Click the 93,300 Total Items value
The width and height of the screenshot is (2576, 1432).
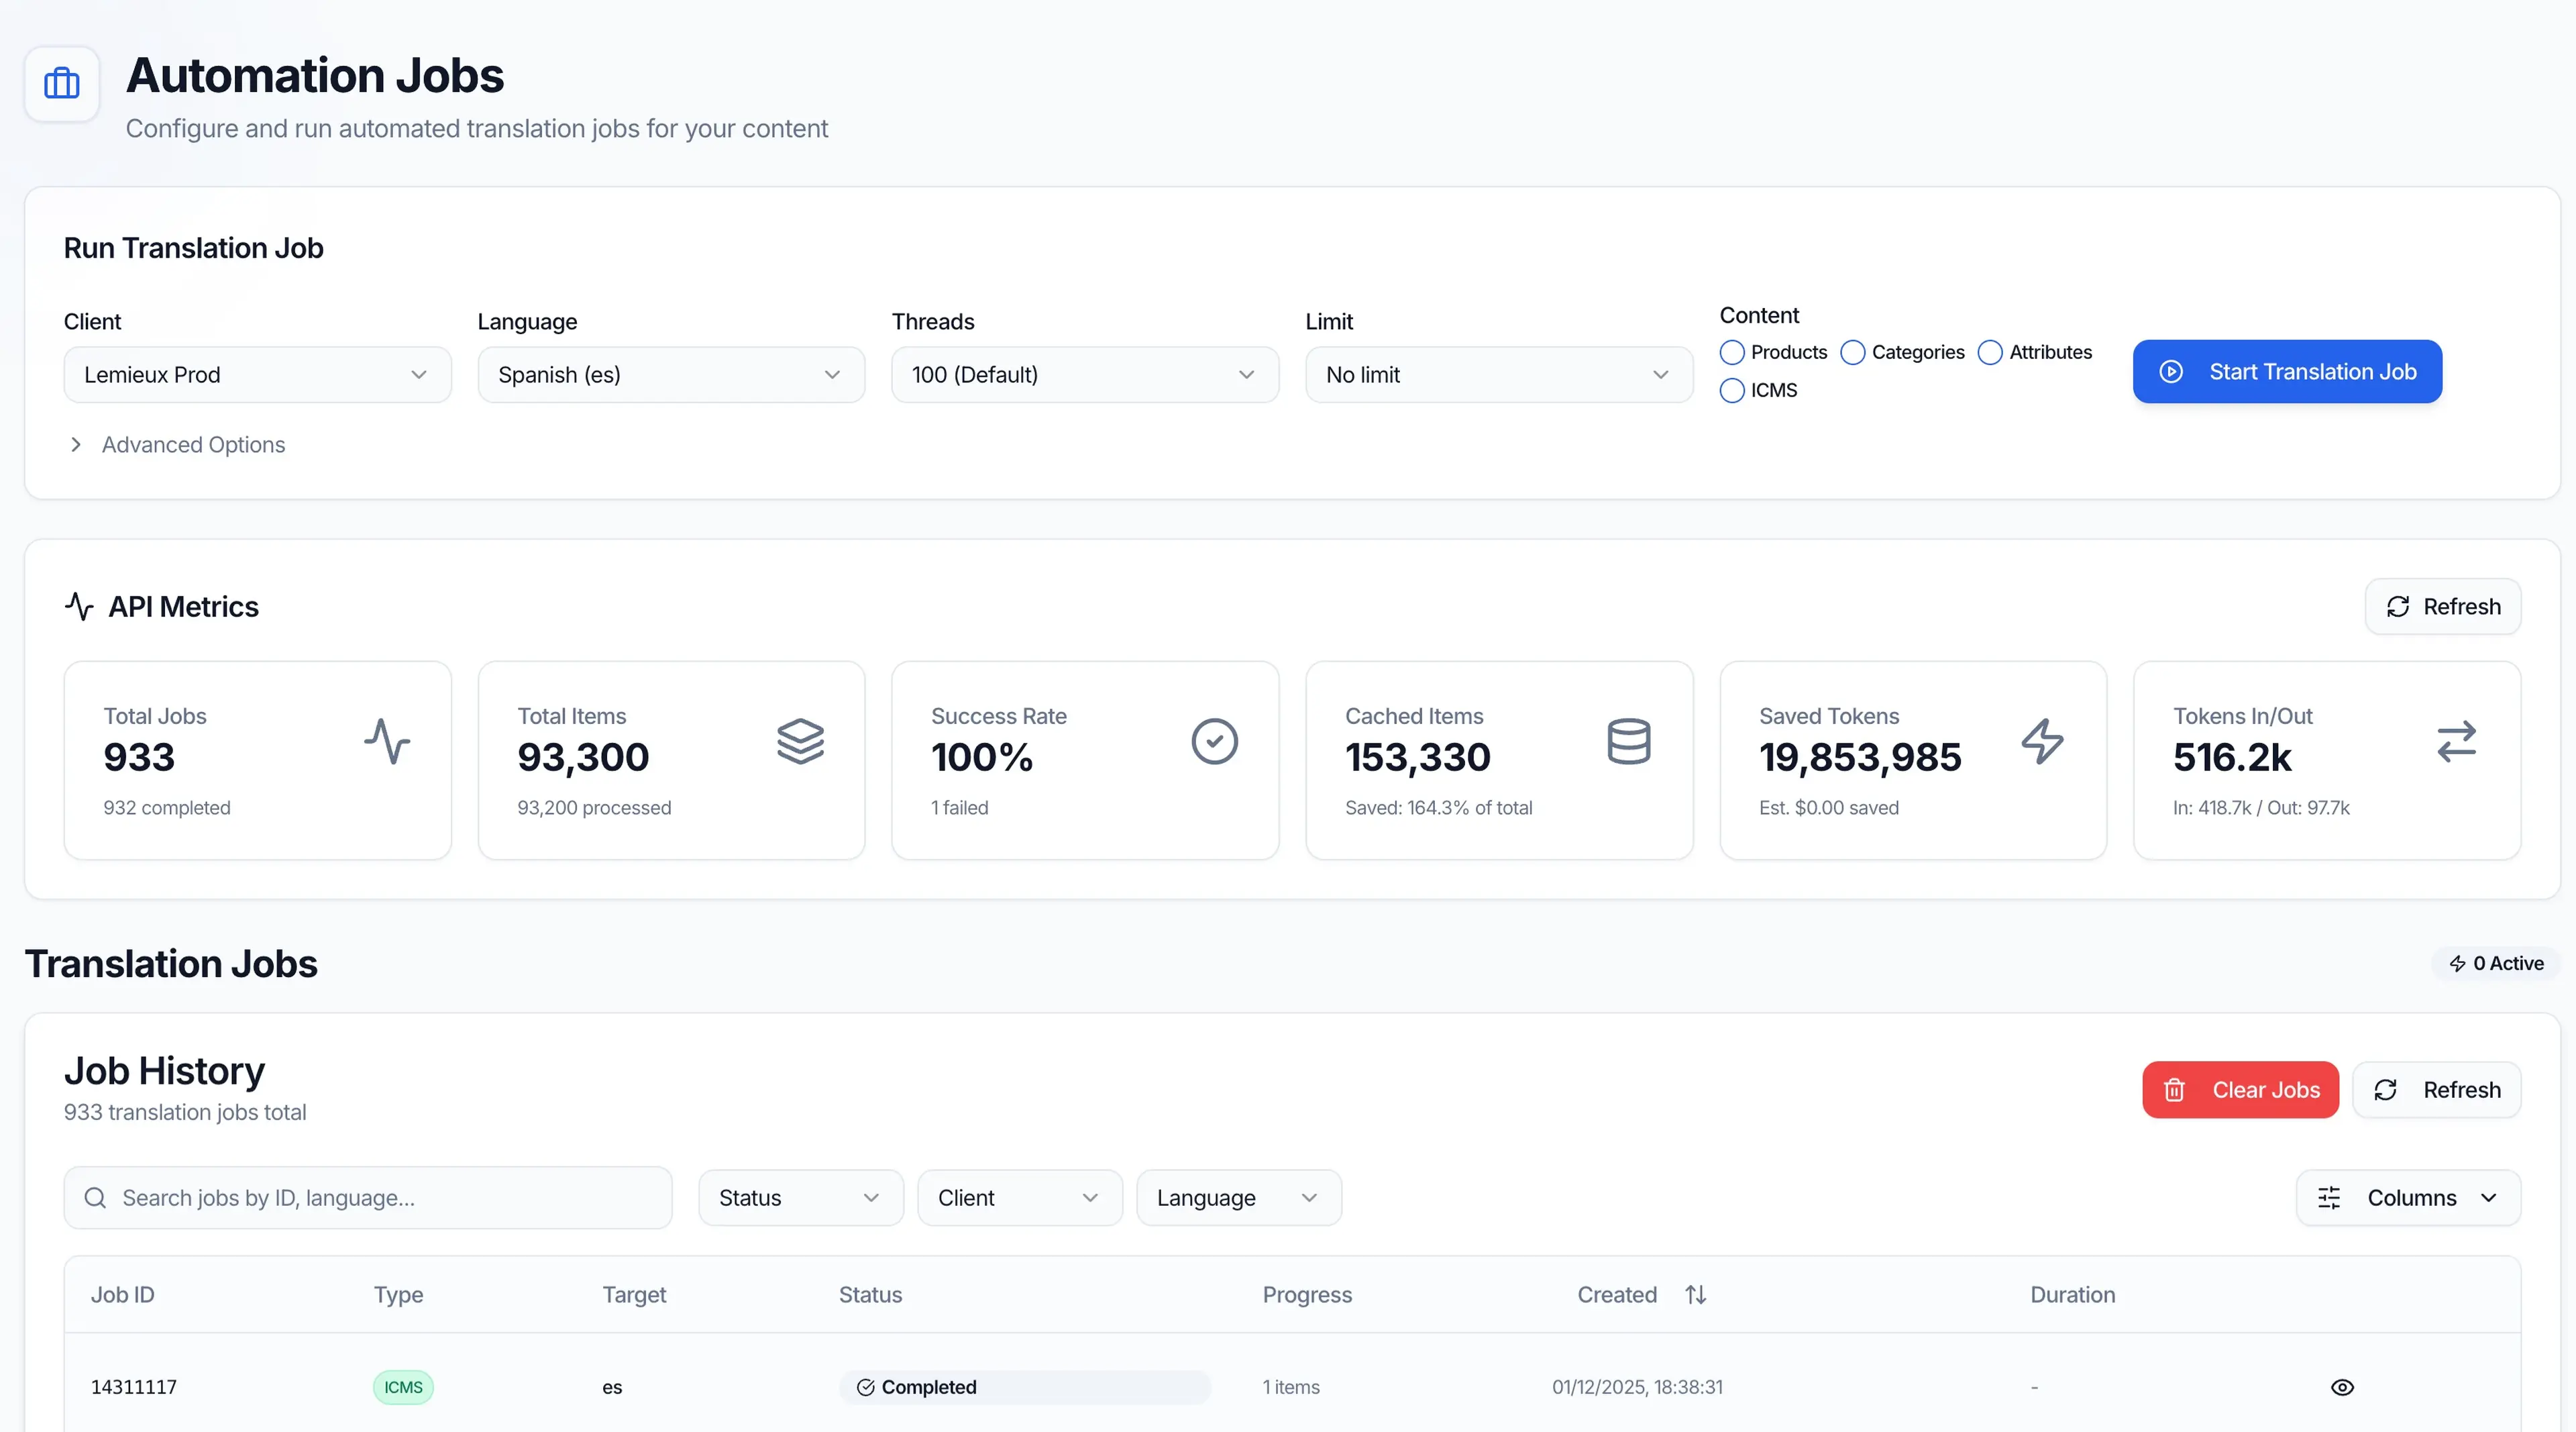[583, 758]
